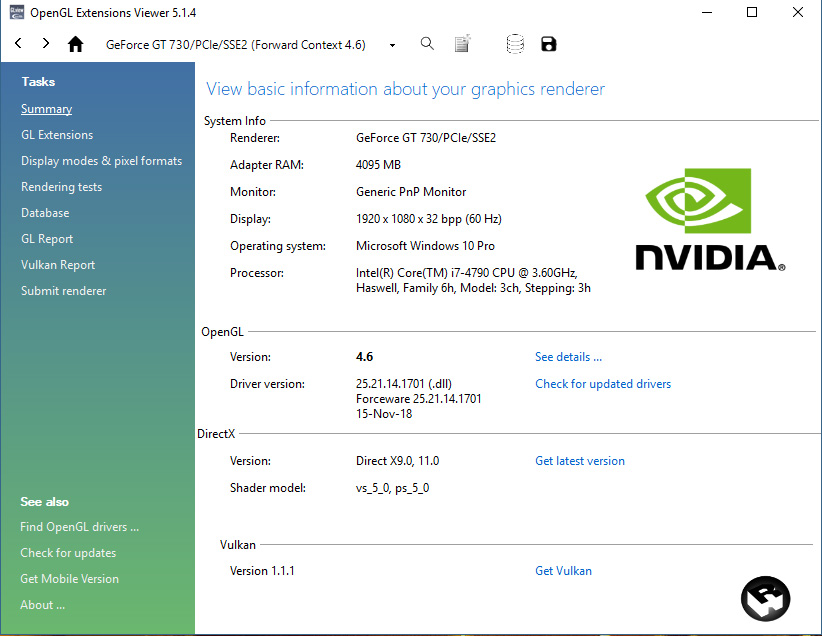This screenshot has height=636, width=822.
Task: Click the round black realtech logo
Action: [x=765, y=598]
